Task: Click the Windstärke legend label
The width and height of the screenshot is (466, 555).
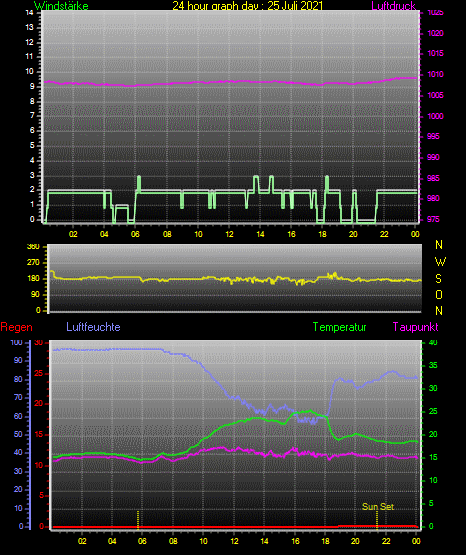Action: [61, 5]
